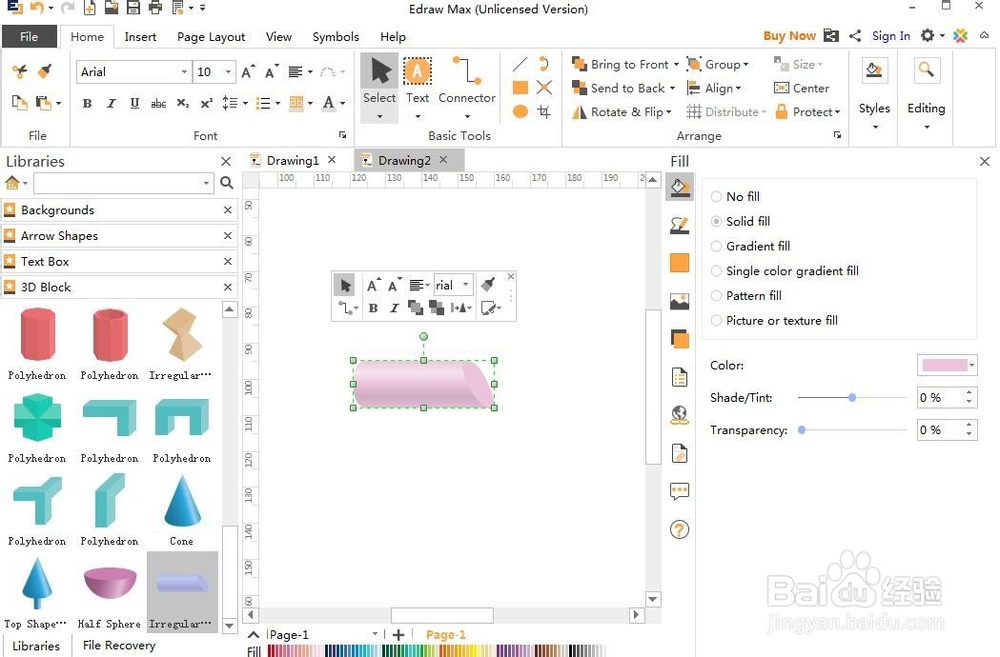
Task: Click the Sign In link
Action: (x=891, y=36)
